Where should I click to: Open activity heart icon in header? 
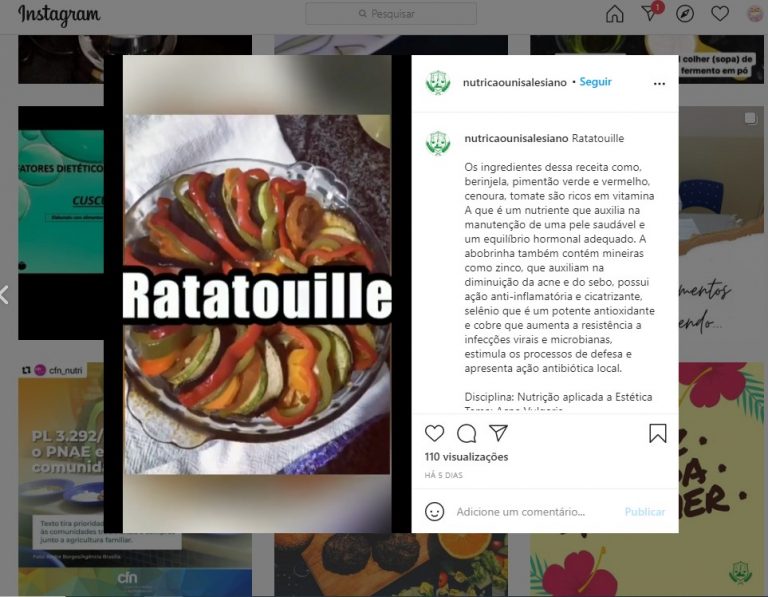pos(720,14)
